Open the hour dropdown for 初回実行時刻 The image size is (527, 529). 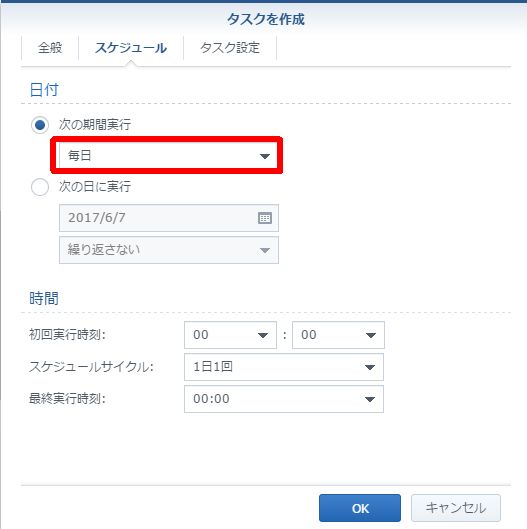(230, 335)
